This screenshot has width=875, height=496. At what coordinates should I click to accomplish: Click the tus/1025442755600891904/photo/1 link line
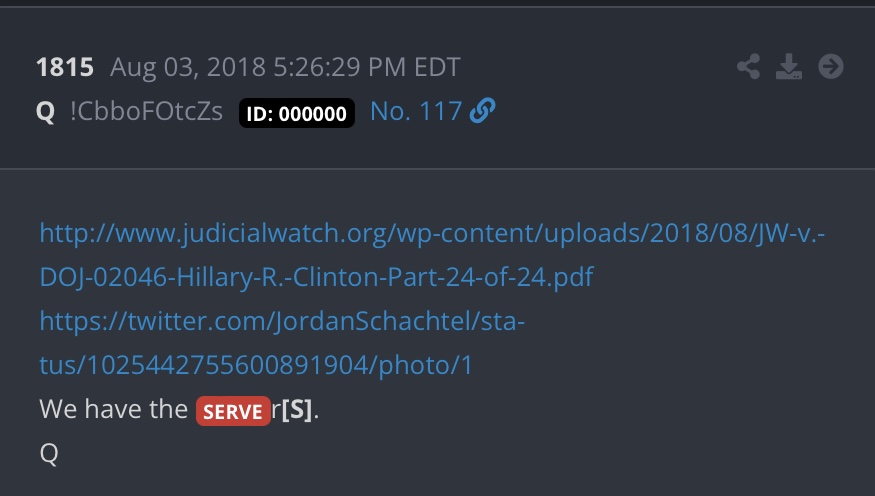[256, 365]
